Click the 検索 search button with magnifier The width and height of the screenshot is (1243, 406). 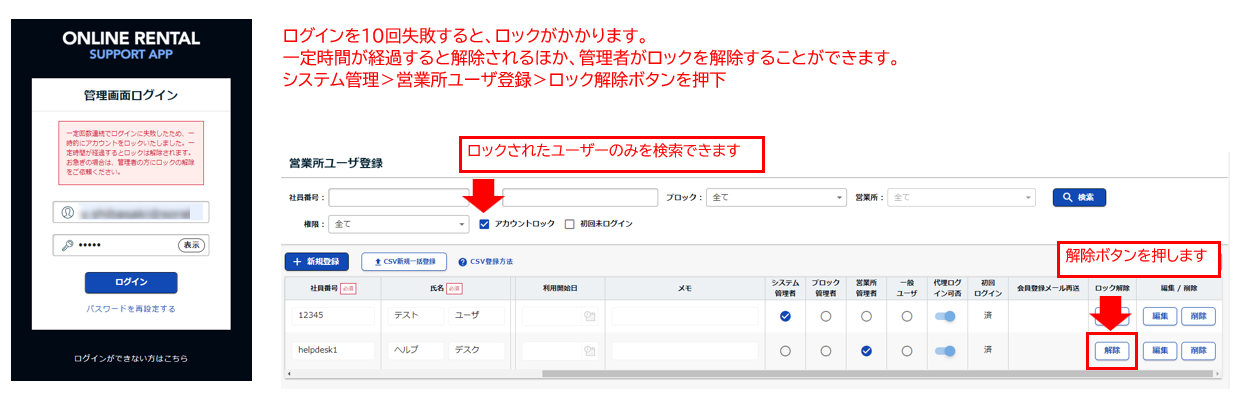click(1078, 198)
